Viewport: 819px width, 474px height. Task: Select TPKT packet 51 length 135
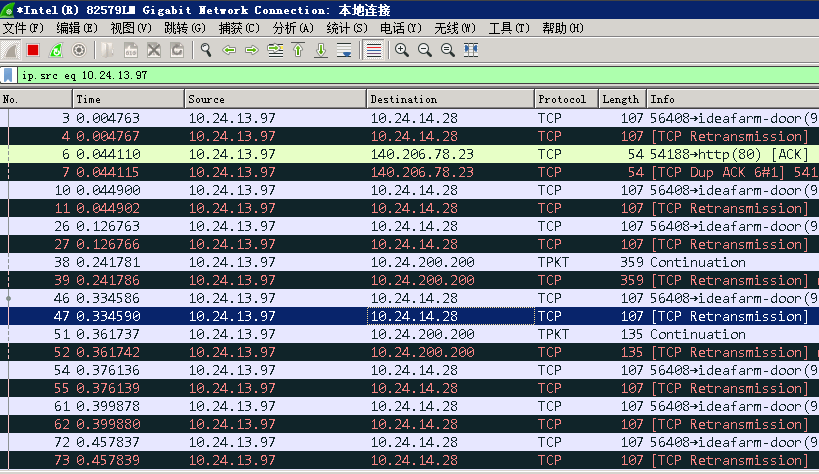click(410, 334)
